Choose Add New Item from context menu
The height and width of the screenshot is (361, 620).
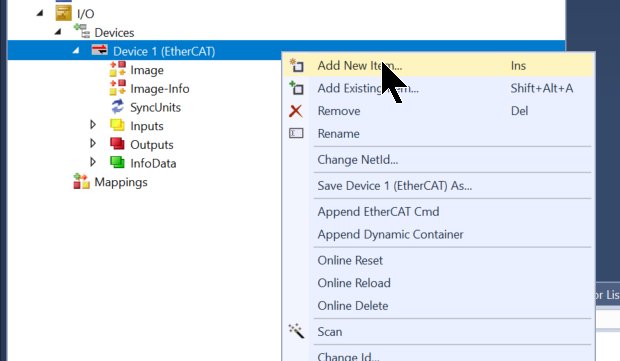tap(439, 66)
